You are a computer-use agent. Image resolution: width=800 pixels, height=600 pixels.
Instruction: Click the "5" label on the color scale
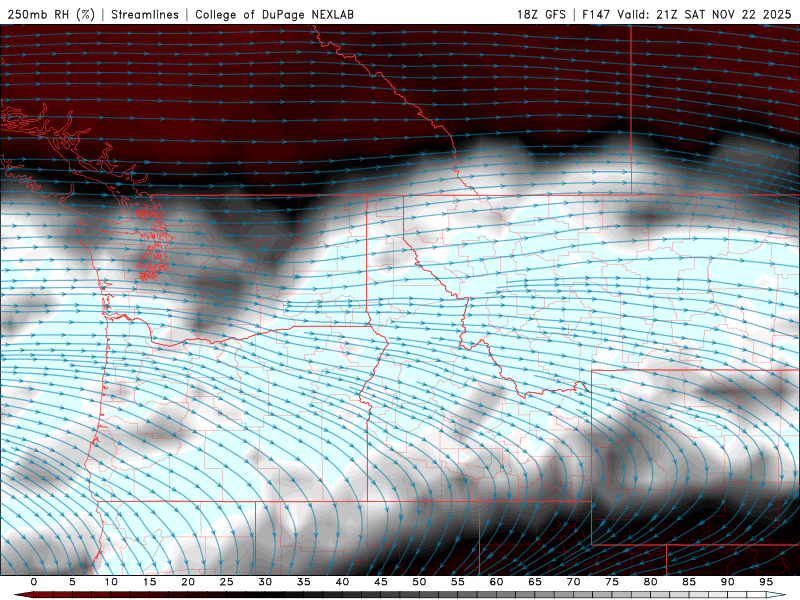[72, 582]
